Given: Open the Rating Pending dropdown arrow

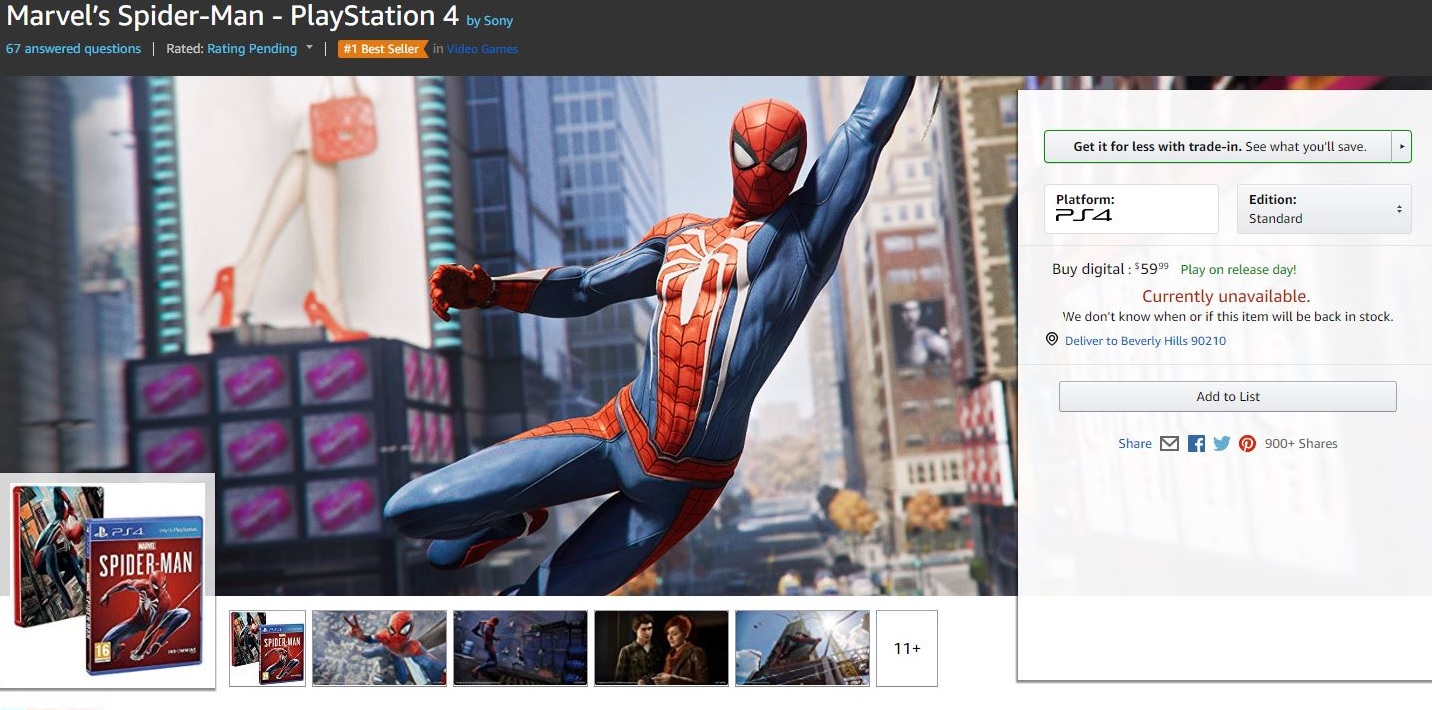Looking at the screenshot, I should click(x=309, y=48).
